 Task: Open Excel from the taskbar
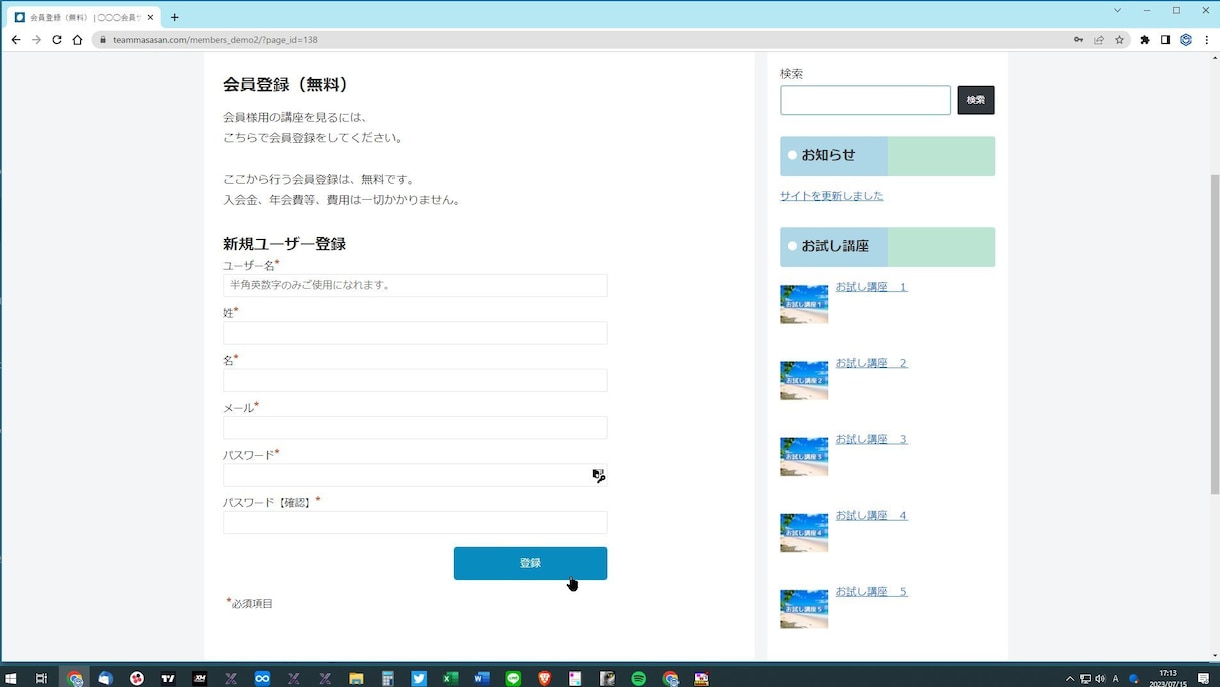click(450, 678)
